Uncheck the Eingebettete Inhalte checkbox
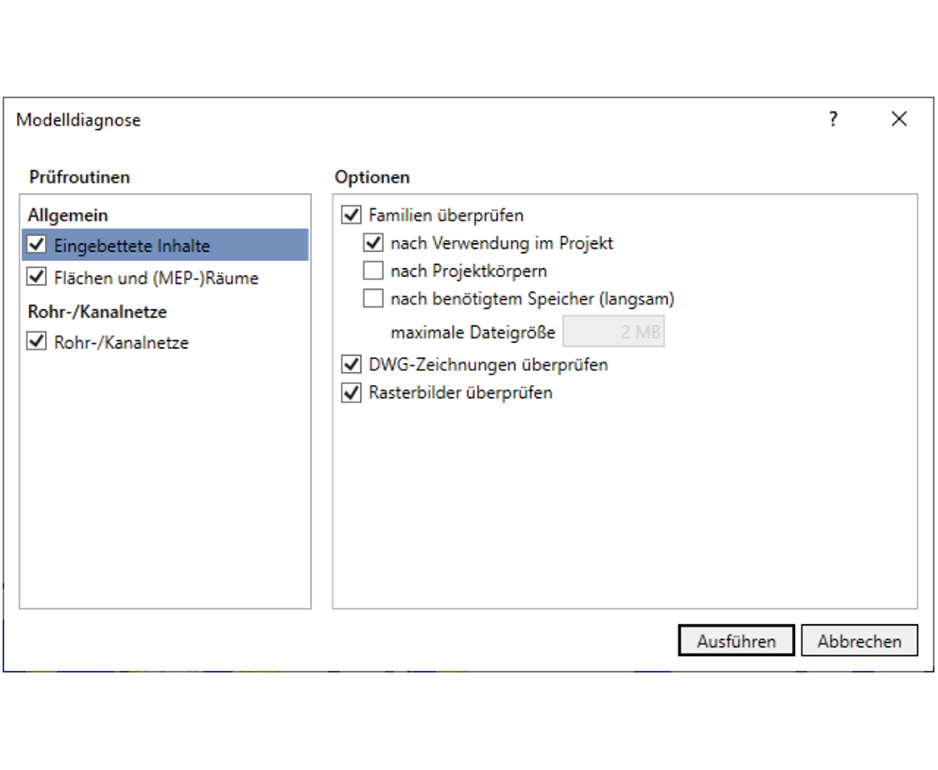The image size is (938, 770). pyautogui.click(x=37, y=245)
